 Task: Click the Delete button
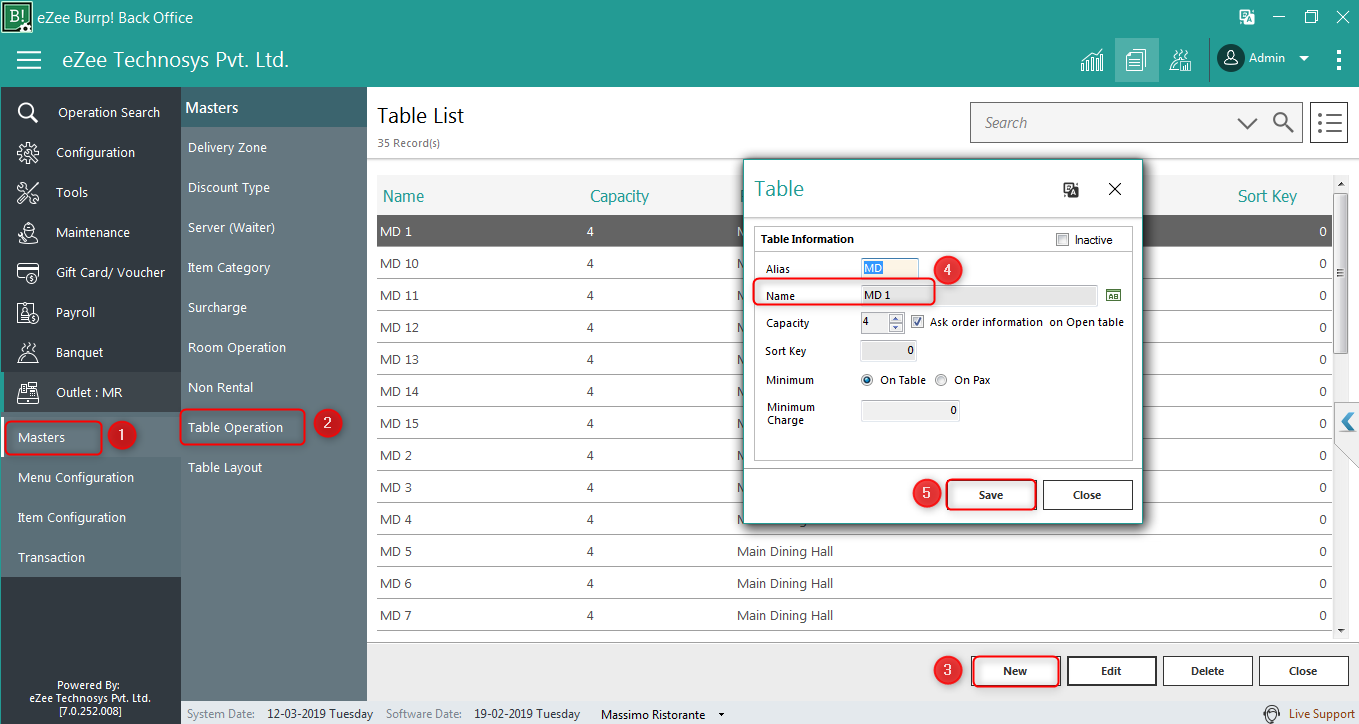(x=1207, y=671)
